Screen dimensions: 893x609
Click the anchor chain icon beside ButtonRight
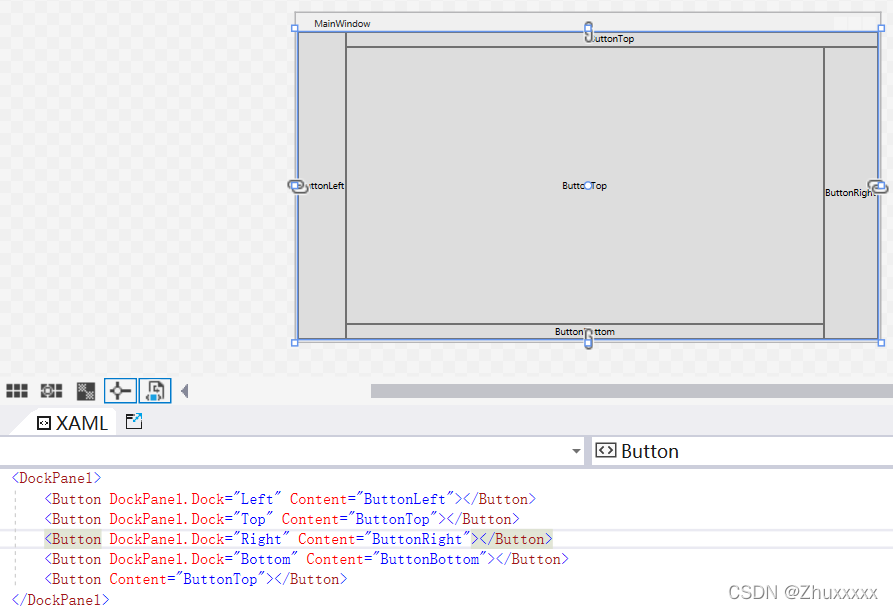click(877, 186)
